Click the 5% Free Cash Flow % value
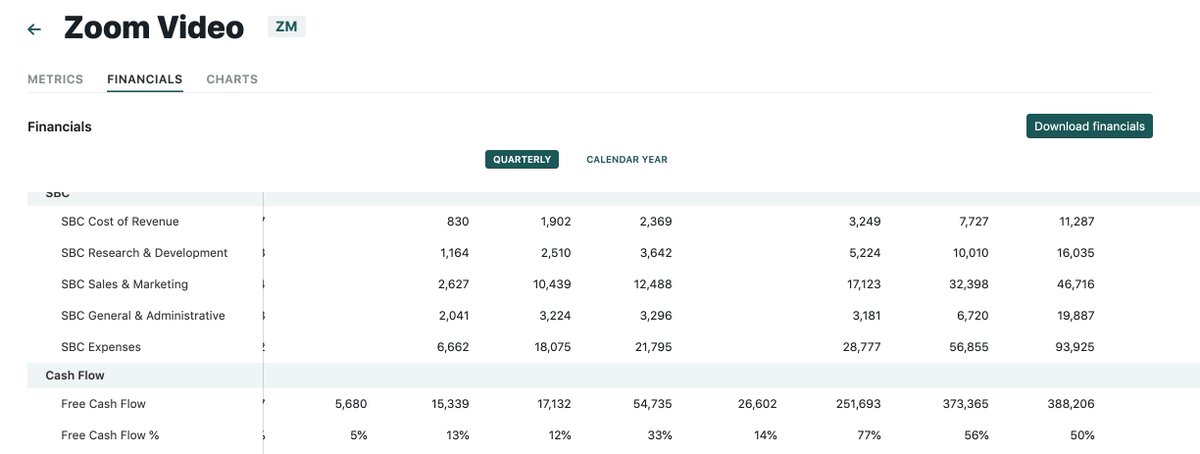This screenshot has width=1200, height=454. coord(359,435)
